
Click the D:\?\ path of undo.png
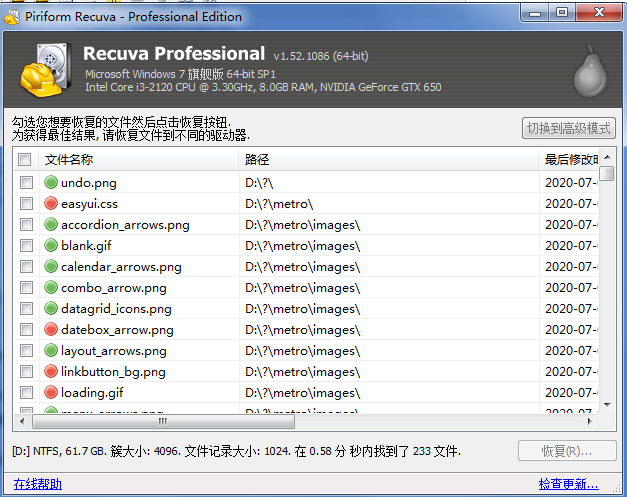pos(259,183)
